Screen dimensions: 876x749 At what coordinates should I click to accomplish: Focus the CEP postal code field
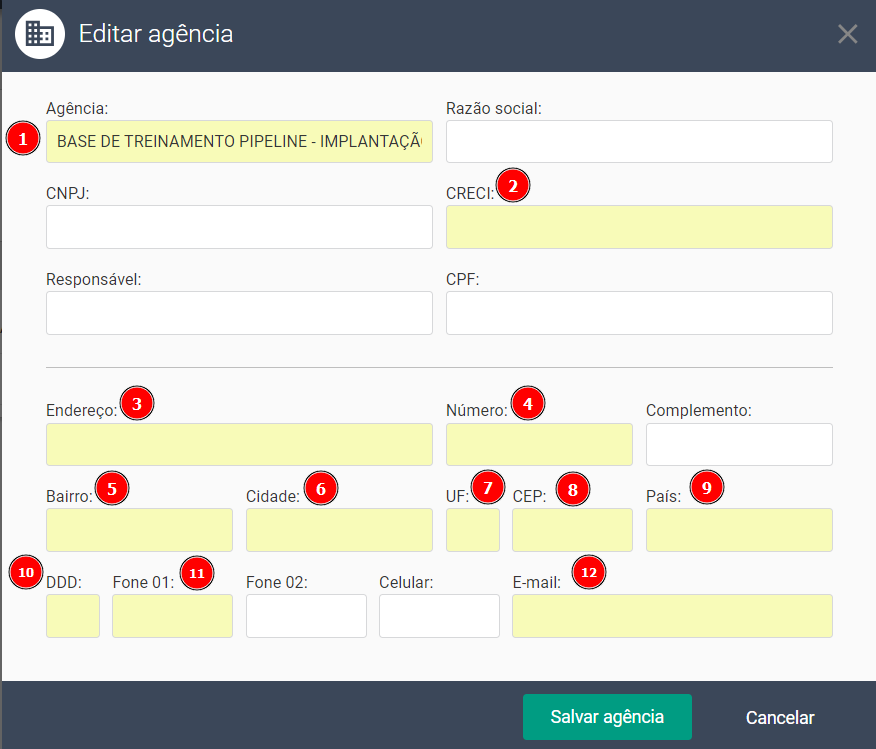[x=572, y=530]
